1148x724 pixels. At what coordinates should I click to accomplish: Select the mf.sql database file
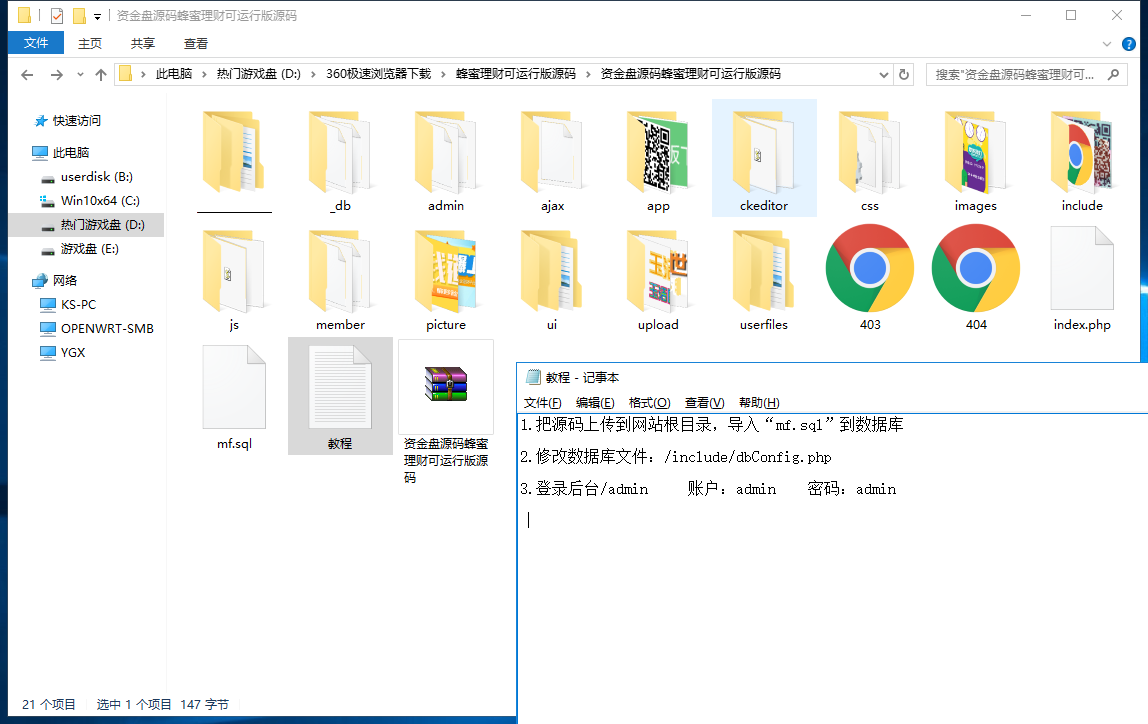(234, 388)
